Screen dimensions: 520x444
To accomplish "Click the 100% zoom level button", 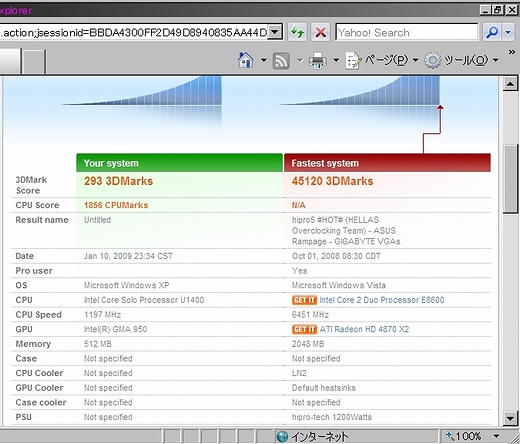I will (464, 436).
